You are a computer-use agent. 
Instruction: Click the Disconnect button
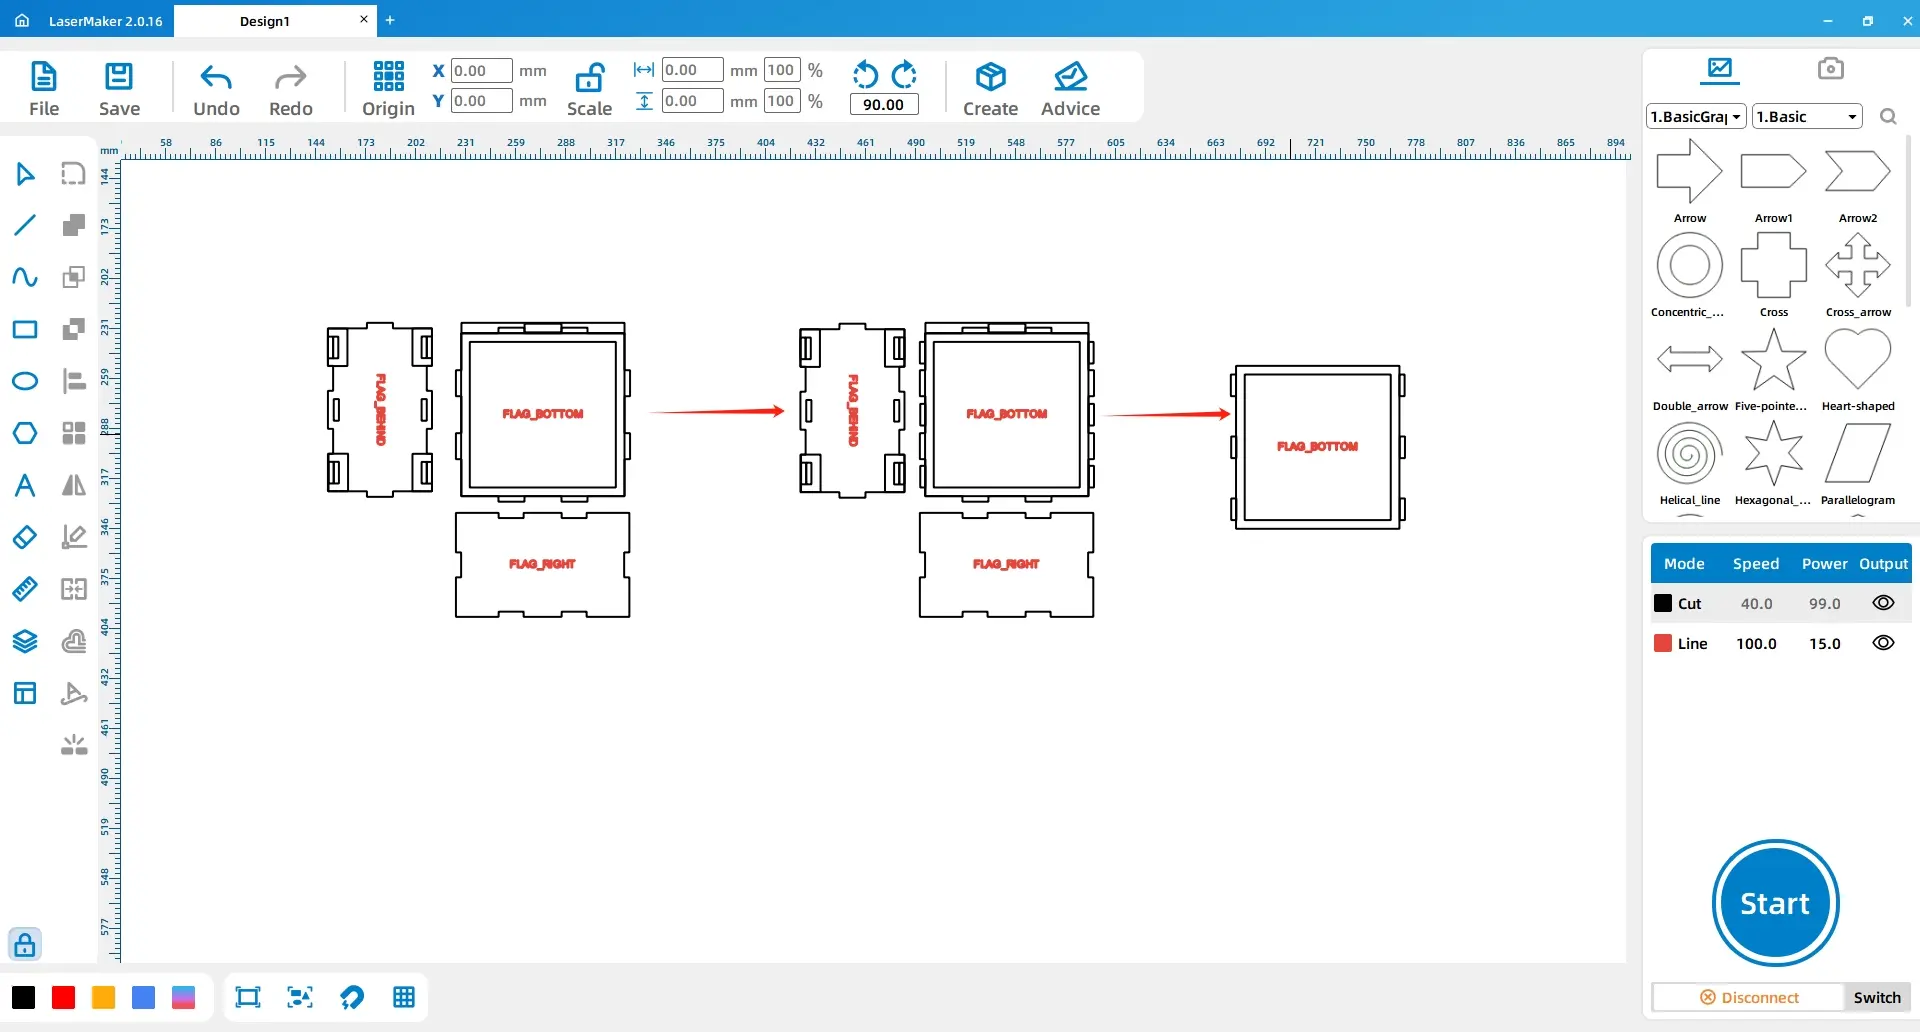(x=1749, y=997)
